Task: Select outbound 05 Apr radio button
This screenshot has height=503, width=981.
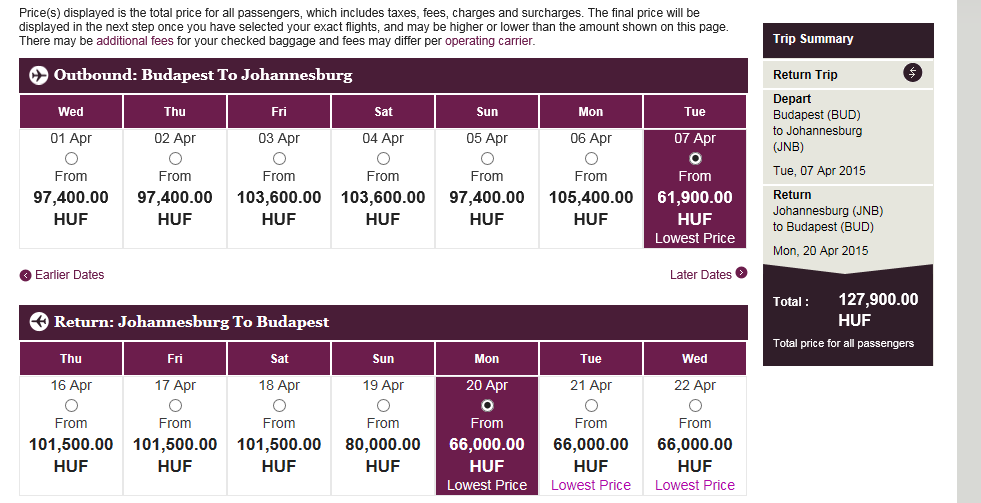Action: click(487, 158)
